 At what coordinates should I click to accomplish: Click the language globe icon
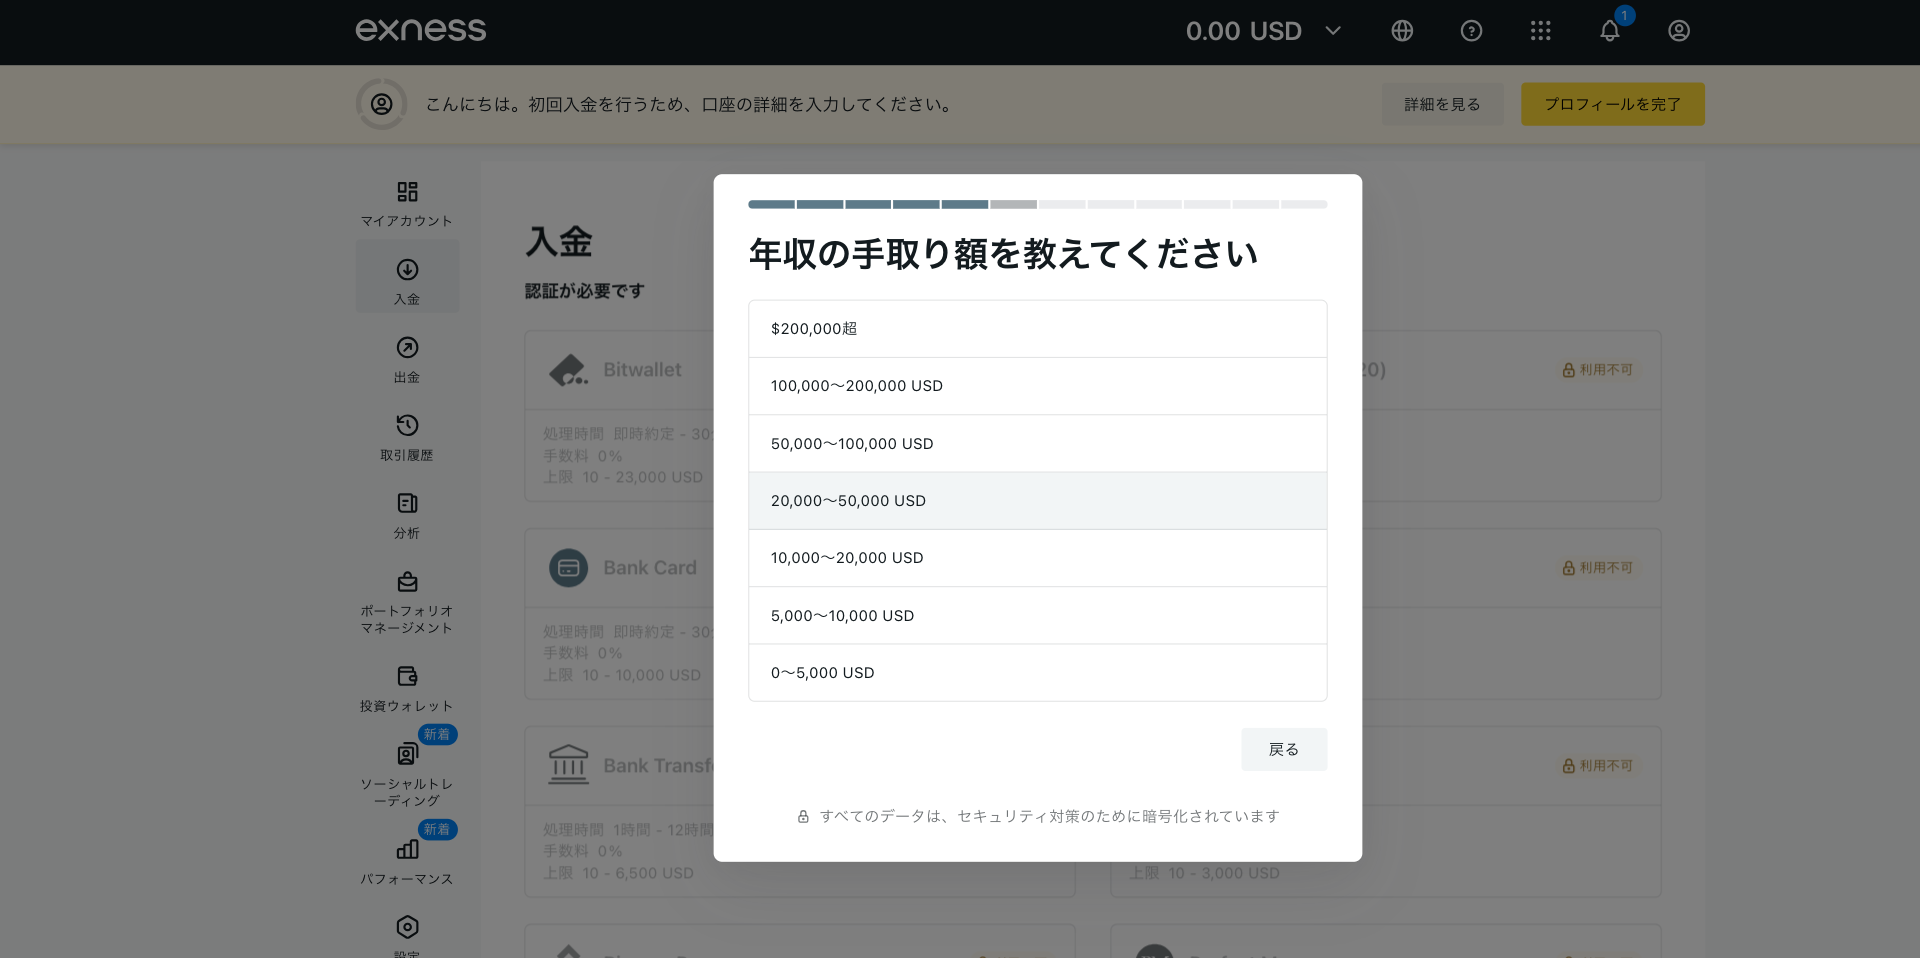click(x=1402, y=31)
